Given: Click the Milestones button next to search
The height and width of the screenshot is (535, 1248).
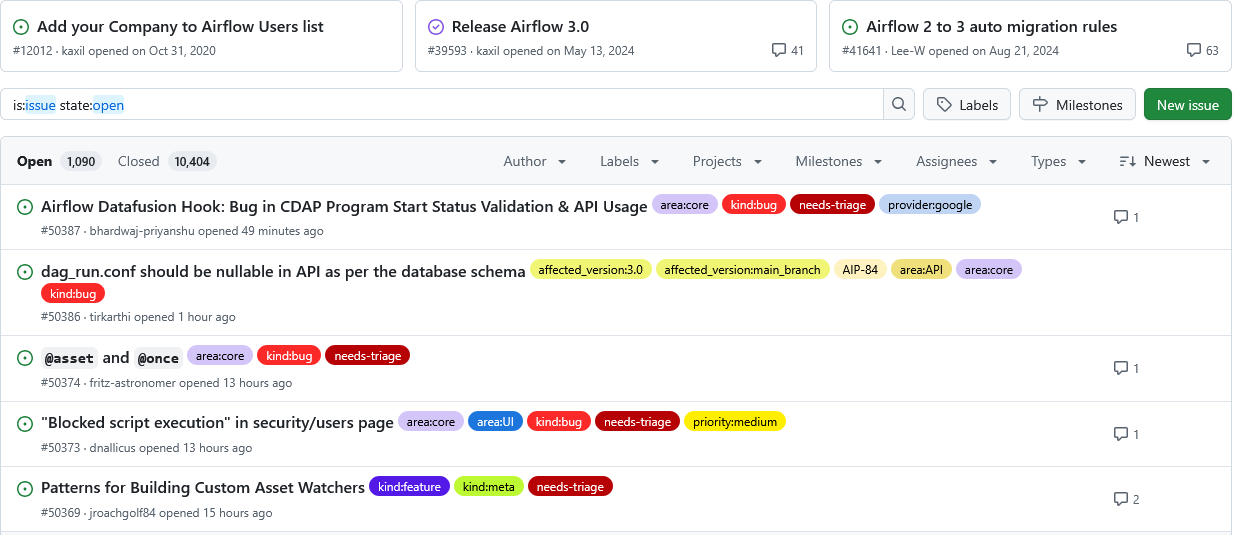Looking at the screenshot, I should 1077,105.
